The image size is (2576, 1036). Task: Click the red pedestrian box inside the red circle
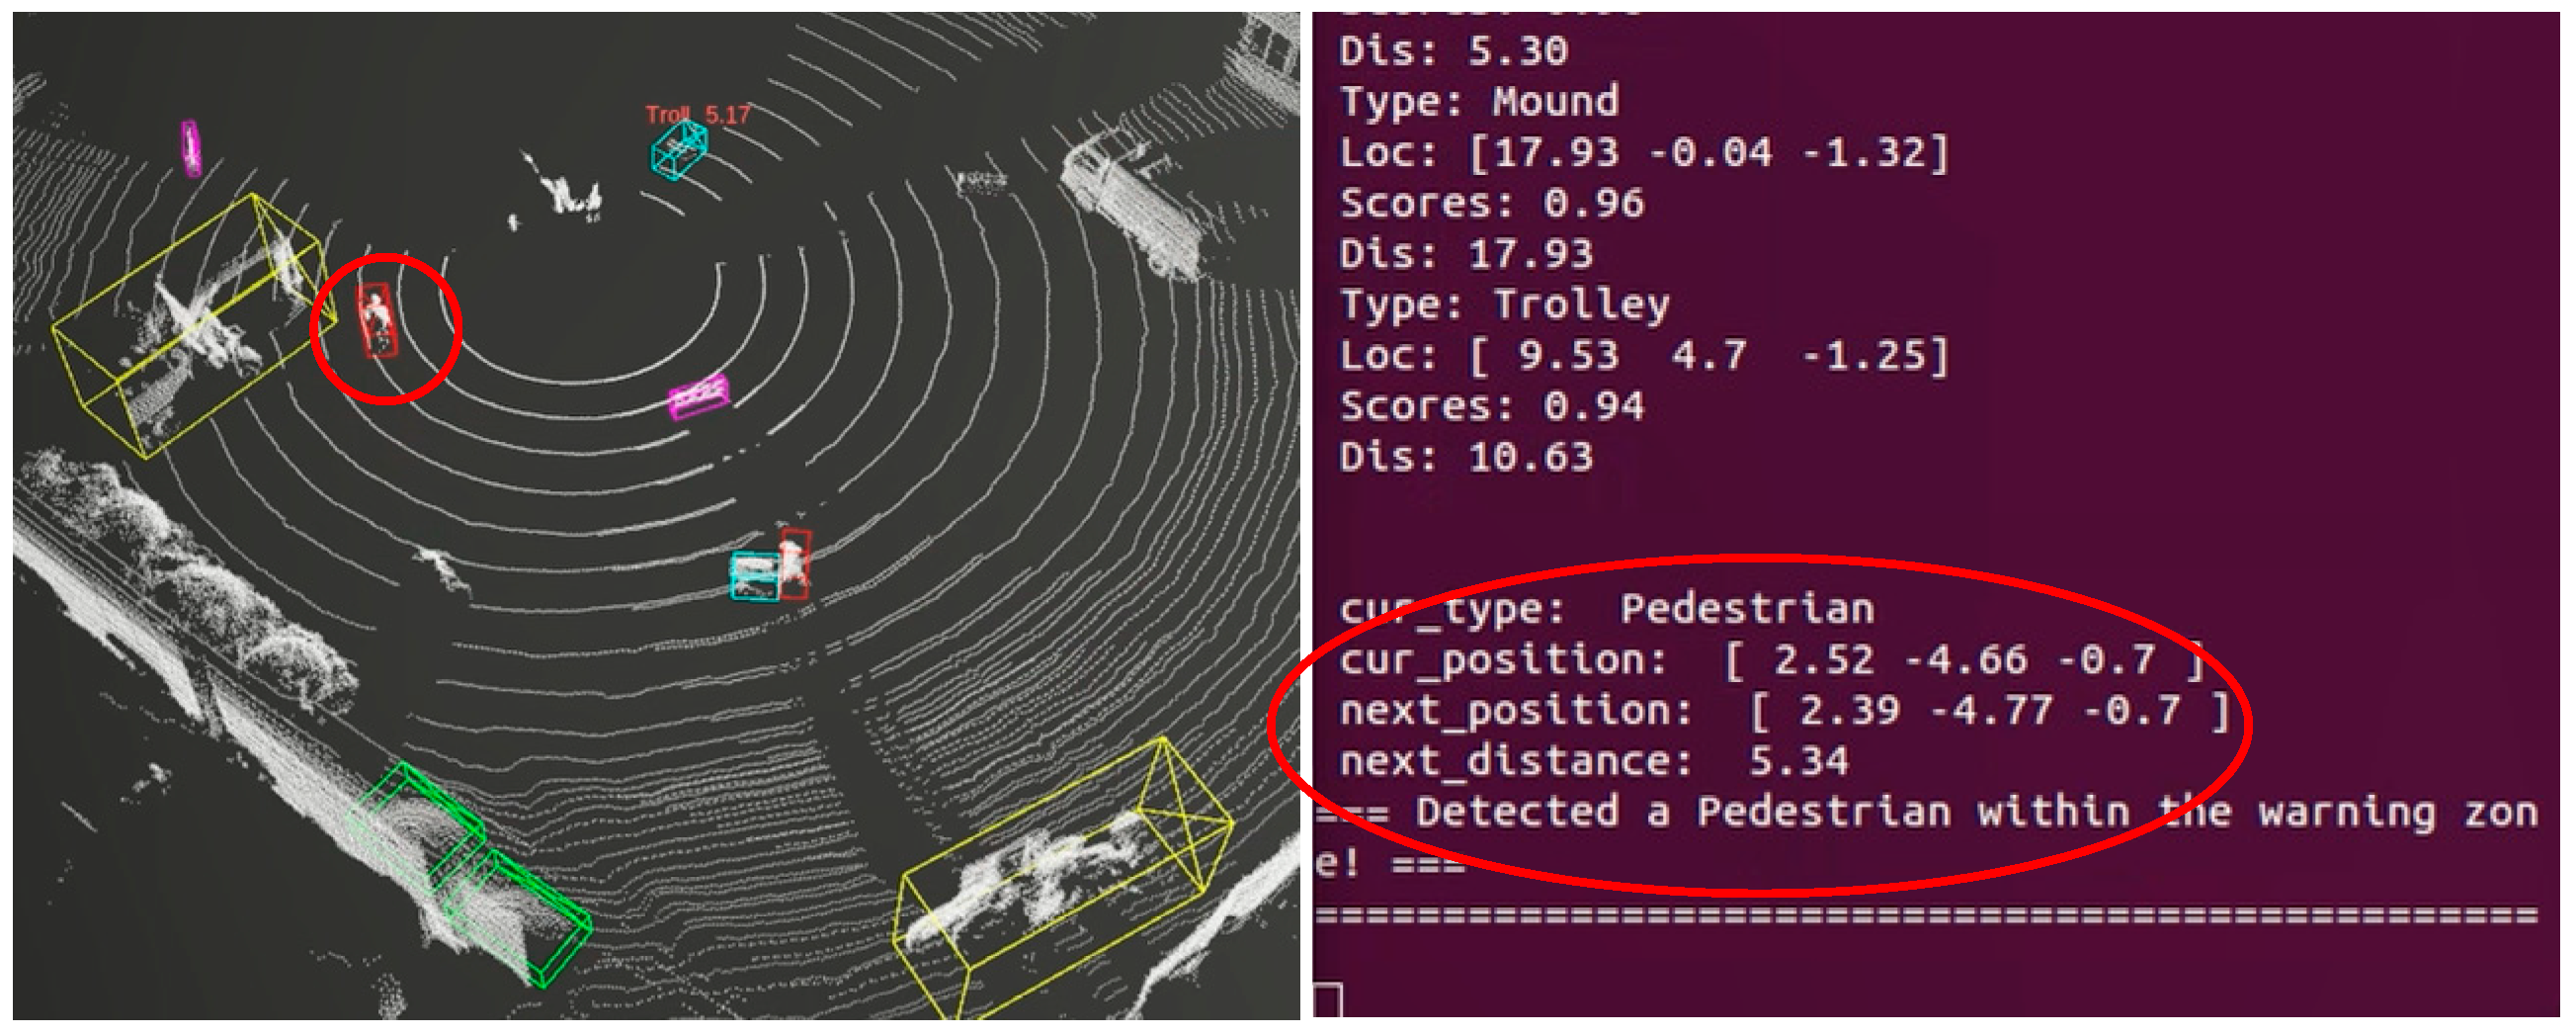(x=377, y=320)
